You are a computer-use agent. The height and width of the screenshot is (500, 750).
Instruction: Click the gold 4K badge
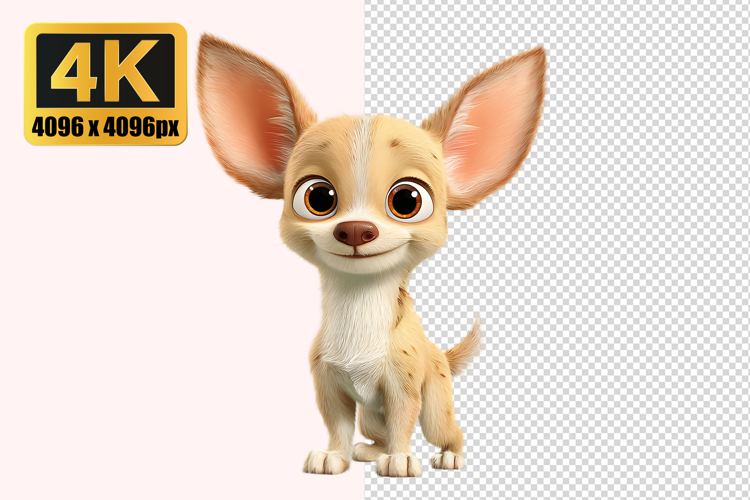coord(105,84)
